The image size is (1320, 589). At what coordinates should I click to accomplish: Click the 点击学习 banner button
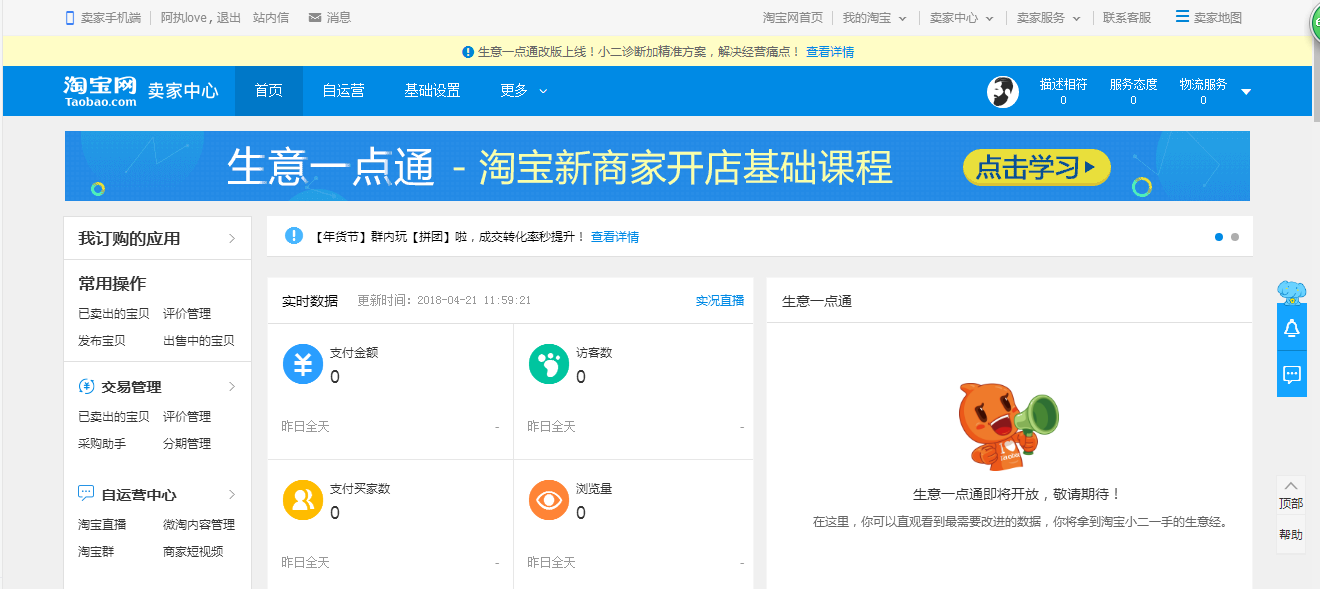[x=1036, y=167]
